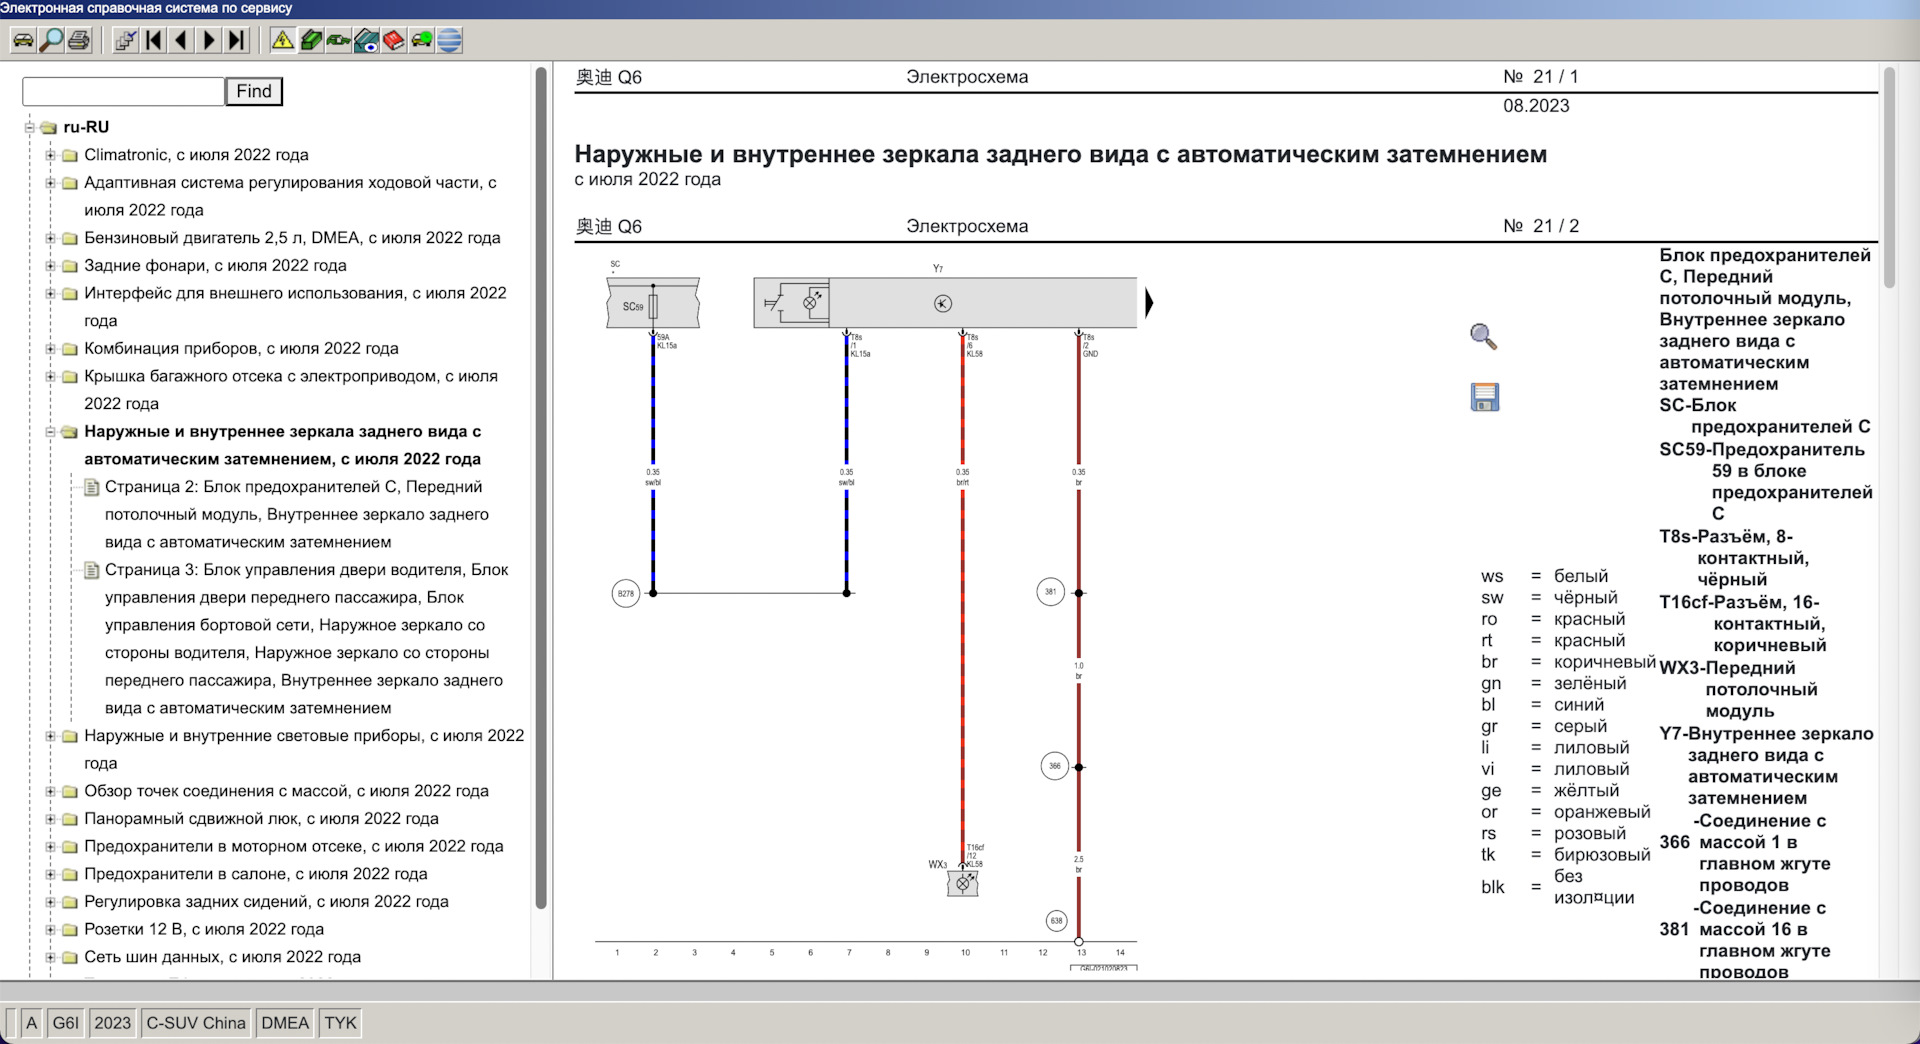Image resolution: width=1920 pixels, height=1044 pixels.
Task: Click the yellow car vehicle selection icon
Action: click(x=23, y=41)
